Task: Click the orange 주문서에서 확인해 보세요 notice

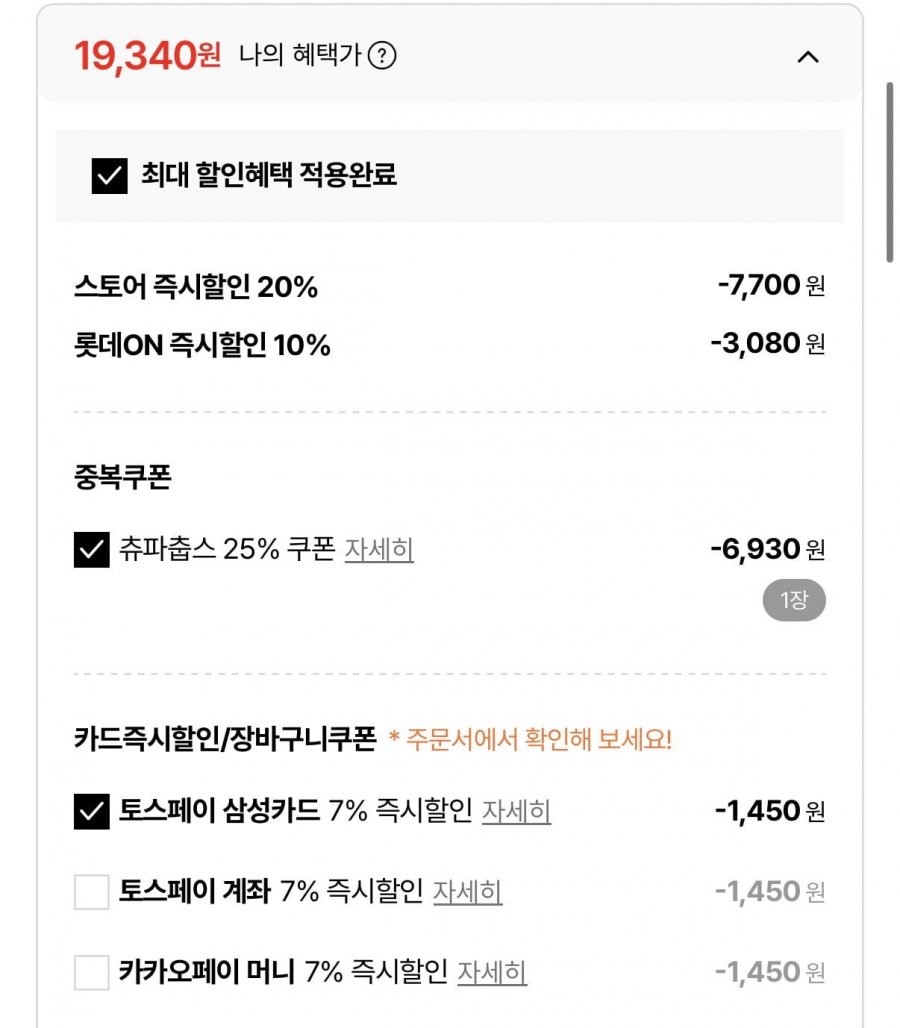Action: click(530, 740)
